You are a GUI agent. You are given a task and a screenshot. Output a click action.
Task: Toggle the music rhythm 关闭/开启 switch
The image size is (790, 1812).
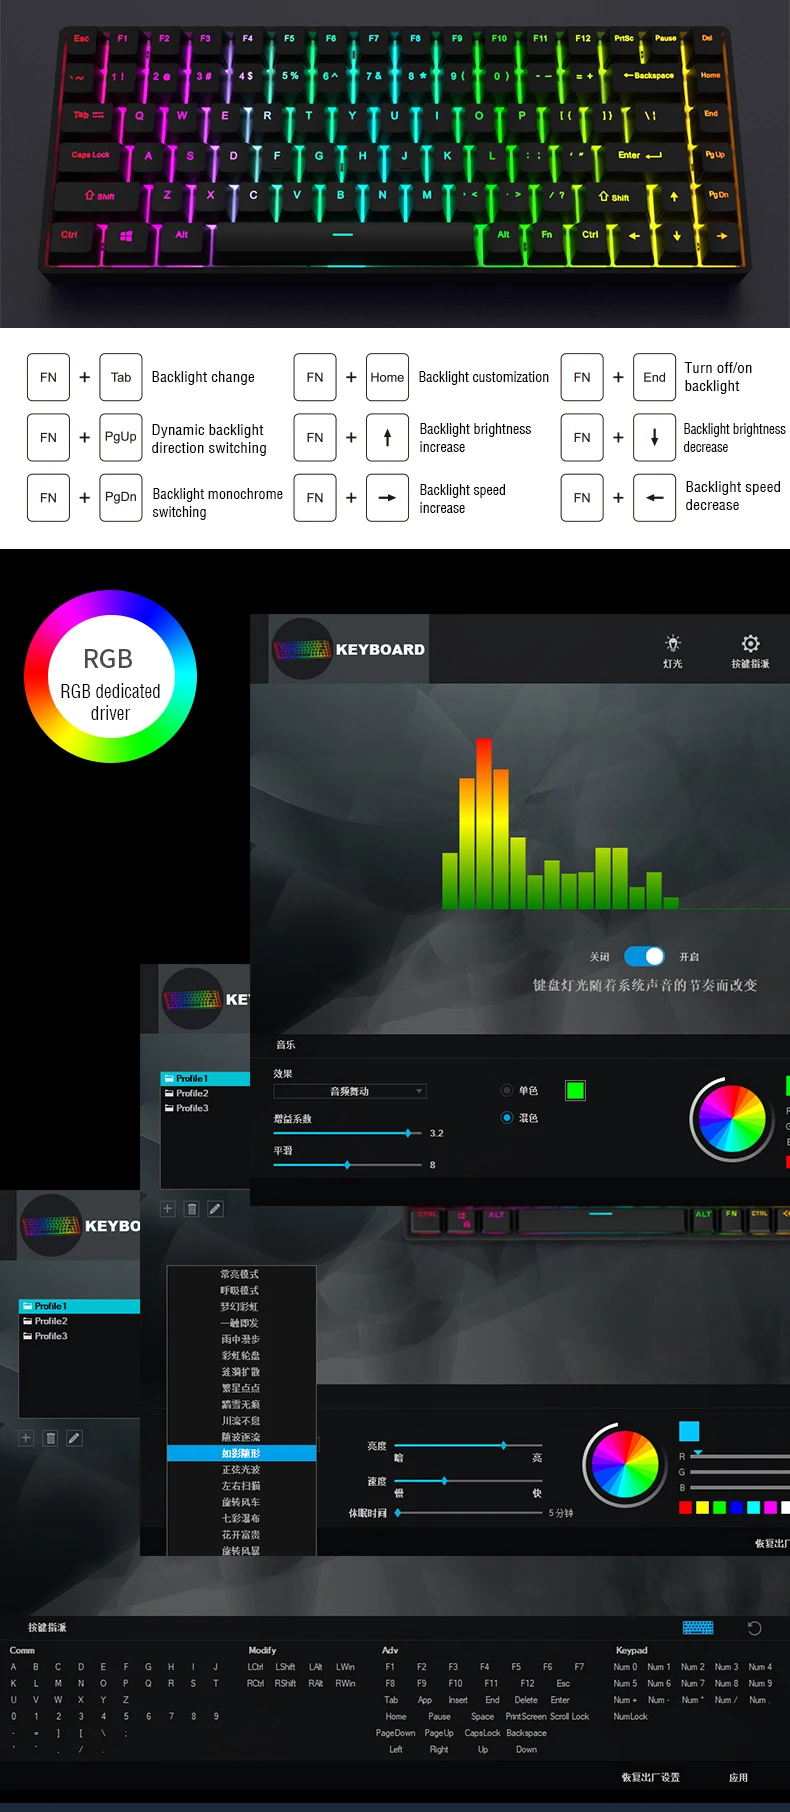[644, 956]
